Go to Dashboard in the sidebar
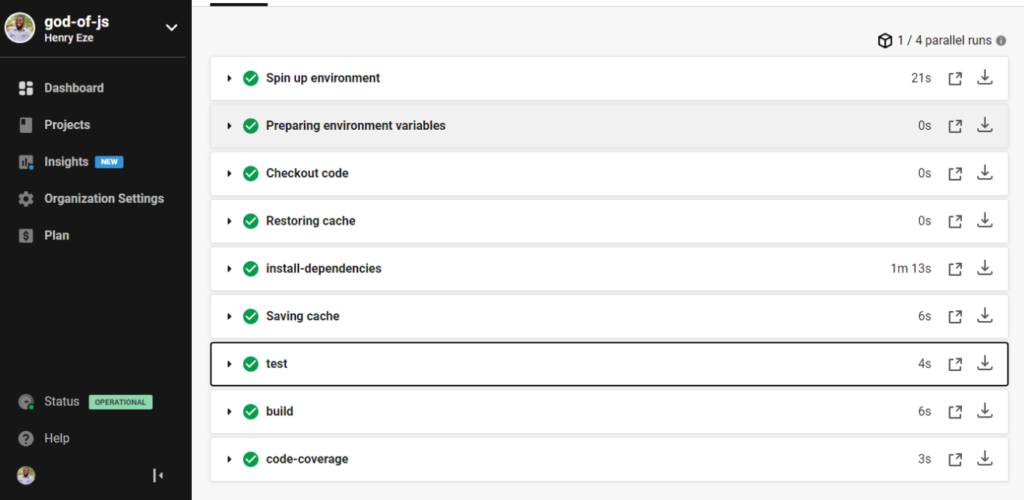1024x500 pixels. click(x=73, y=88)
